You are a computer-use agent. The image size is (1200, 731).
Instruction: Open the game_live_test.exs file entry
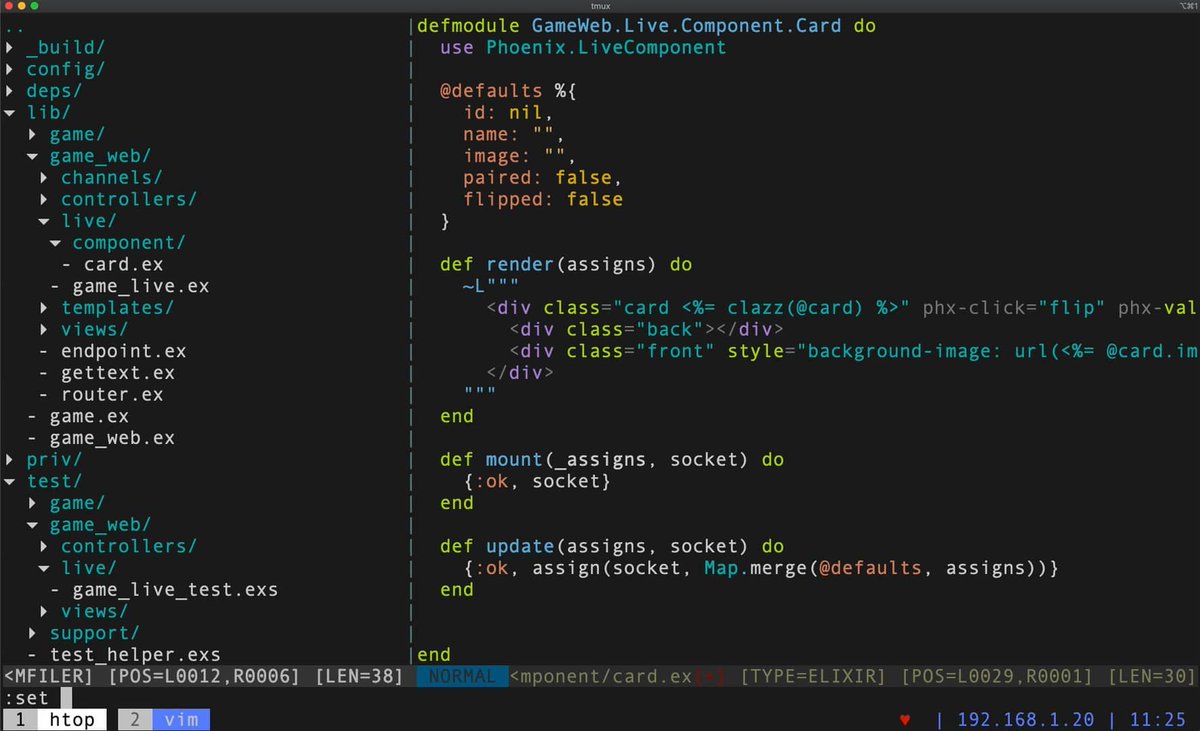point(175,590)
